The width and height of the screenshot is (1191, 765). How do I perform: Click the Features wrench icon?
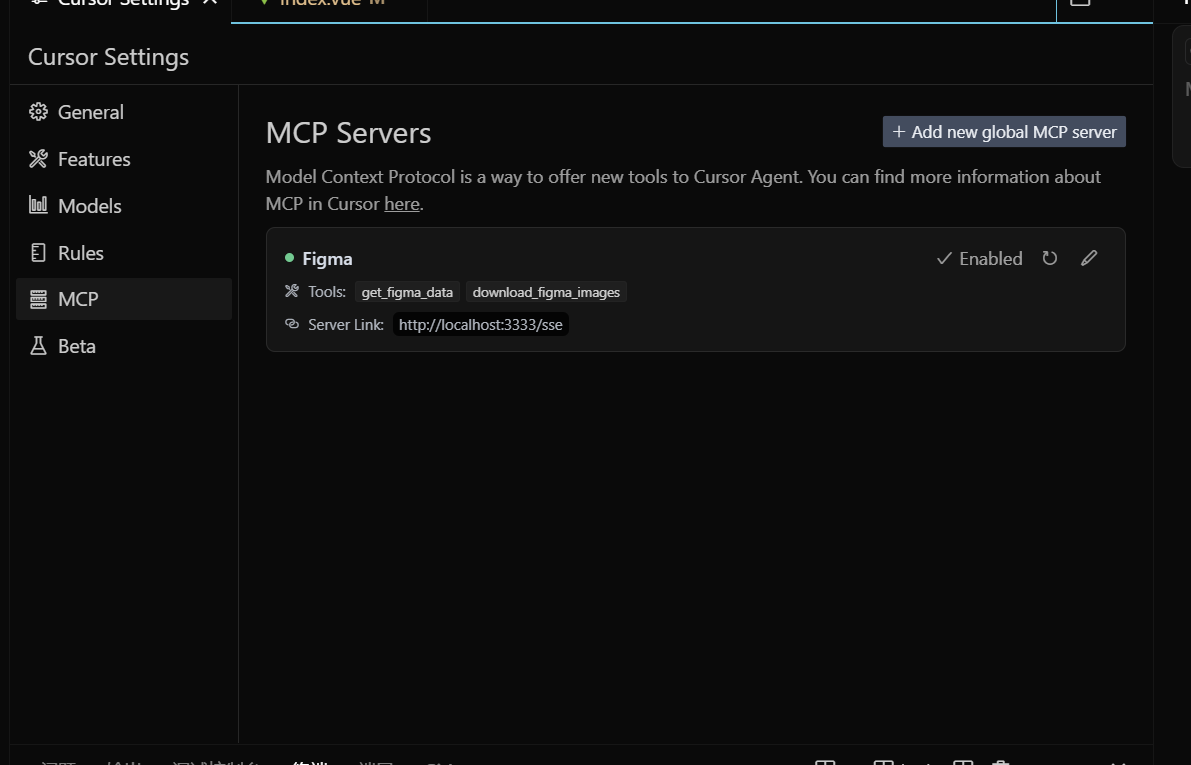(x=38, y=159)
